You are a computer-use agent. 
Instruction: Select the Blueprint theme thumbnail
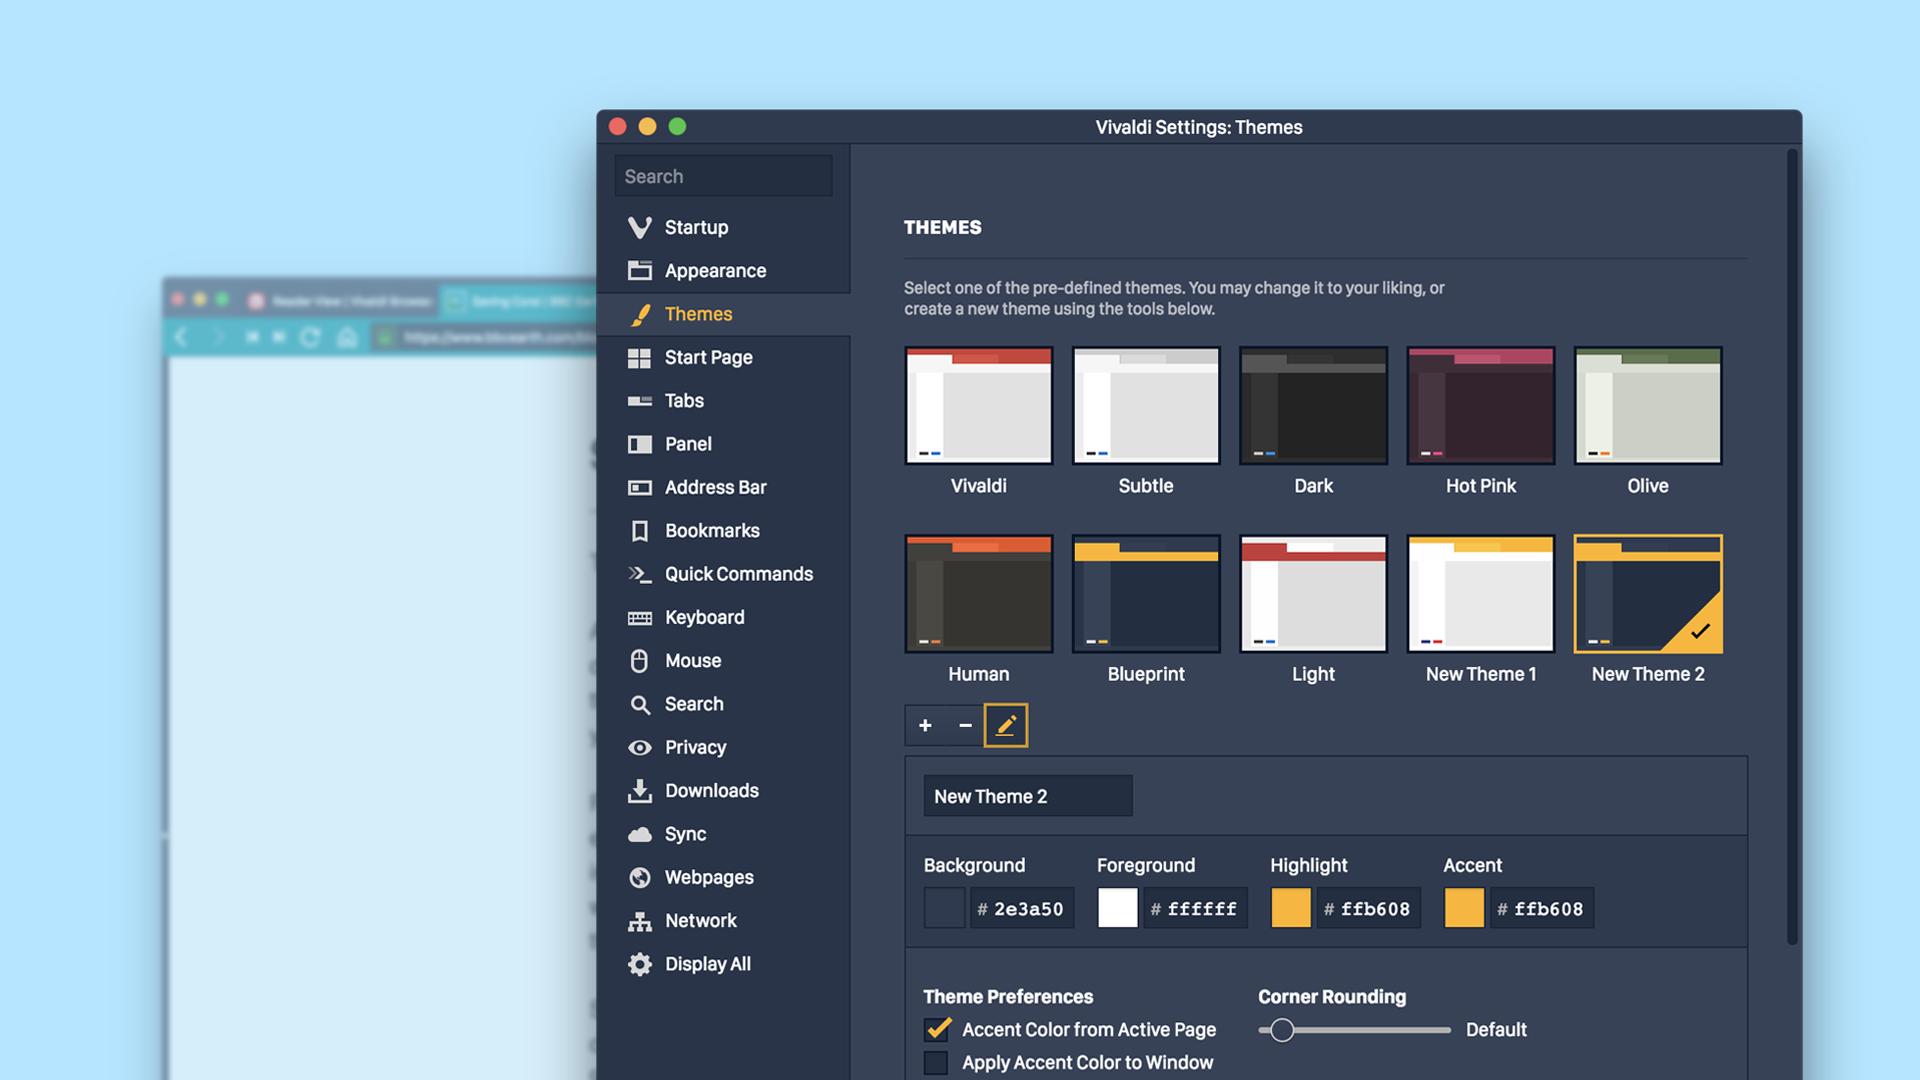tap(1146, 594)
